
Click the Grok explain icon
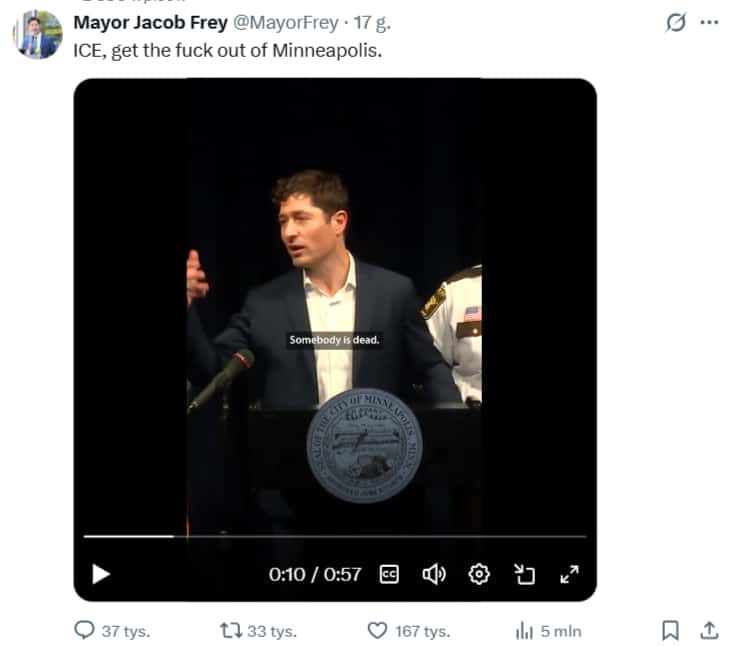(x=676, y=22)
